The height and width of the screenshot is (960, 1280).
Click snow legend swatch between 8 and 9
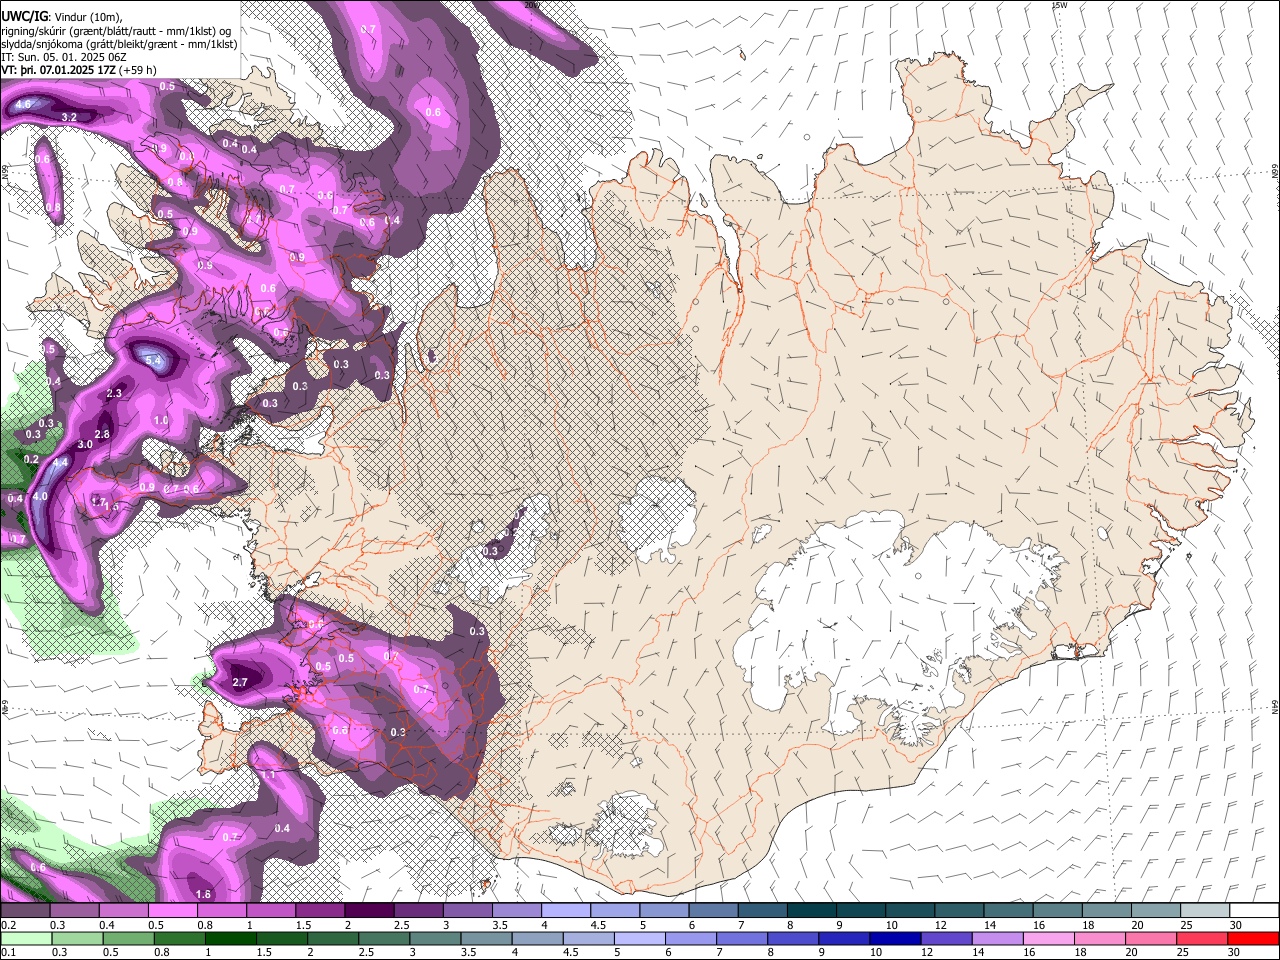[x=812, y=911]
